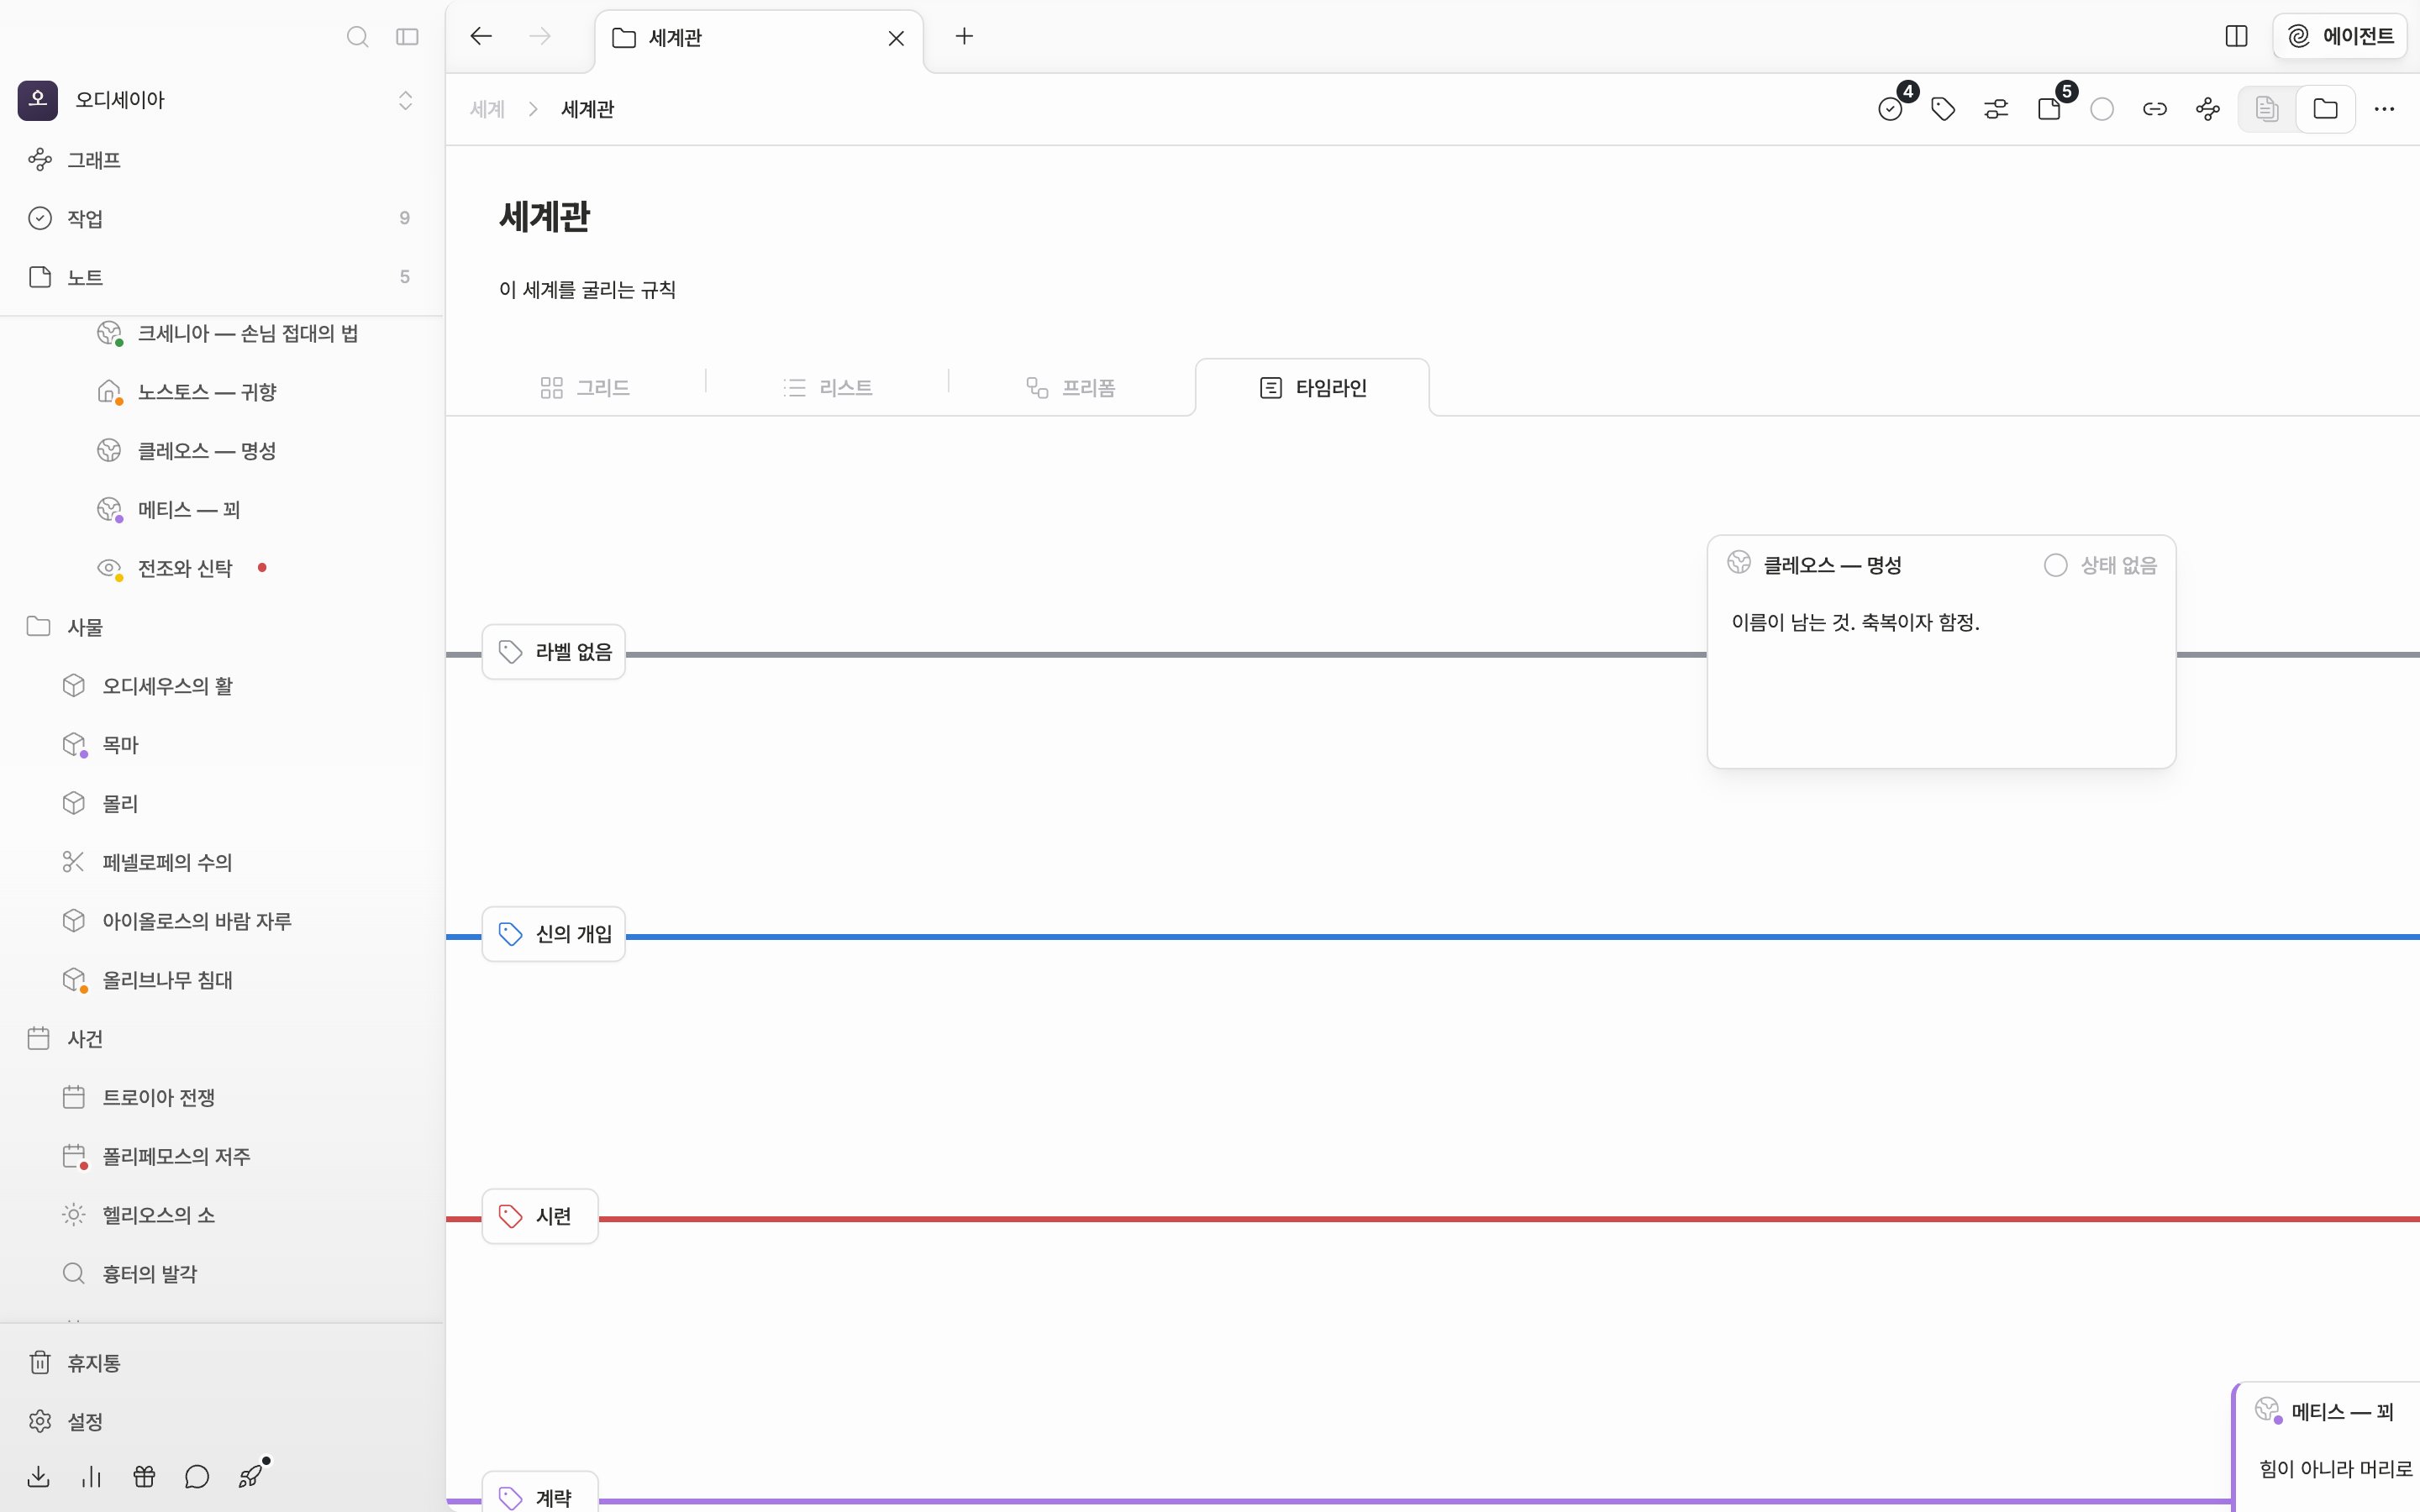Click sun icon of 헬리오스의 소
The image size is (2420, 1512).
click(x=73, y=1215)
